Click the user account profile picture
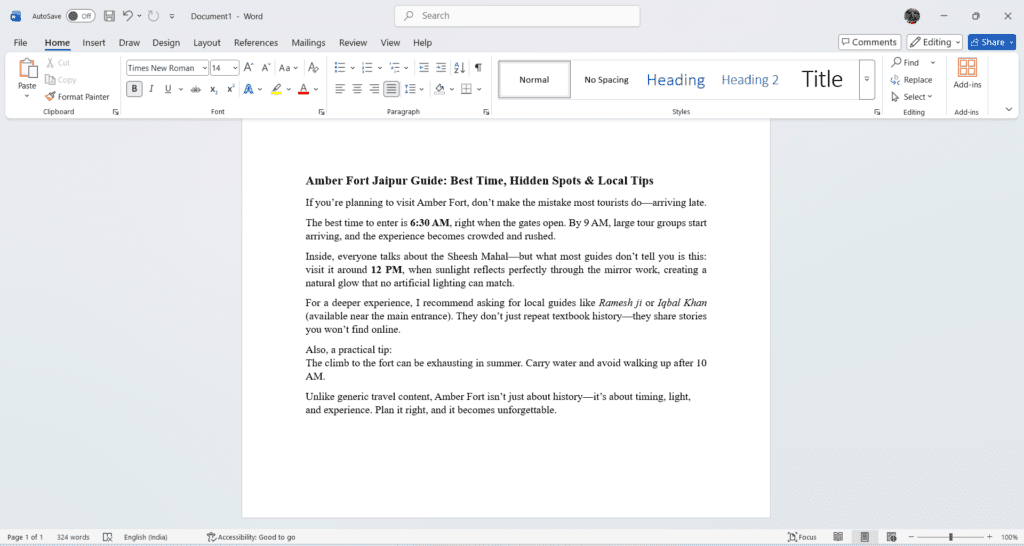This screenshot has height=546, width=1024. point(912,16)
